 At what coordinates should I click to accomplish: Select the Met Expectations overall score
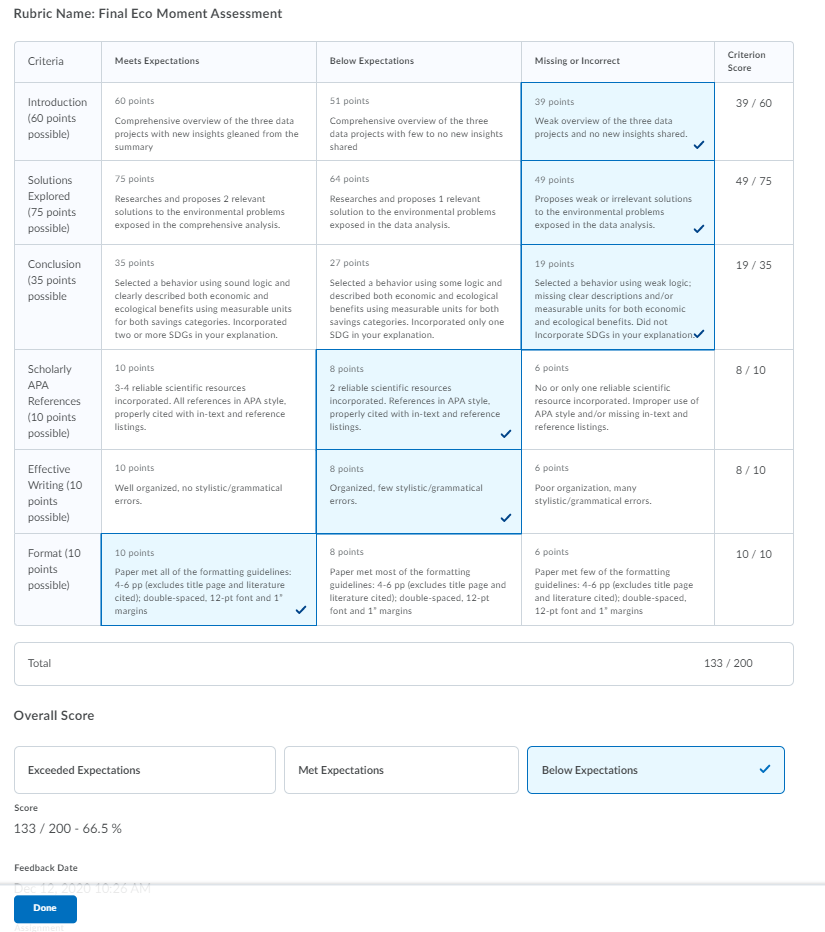(401, 770)
